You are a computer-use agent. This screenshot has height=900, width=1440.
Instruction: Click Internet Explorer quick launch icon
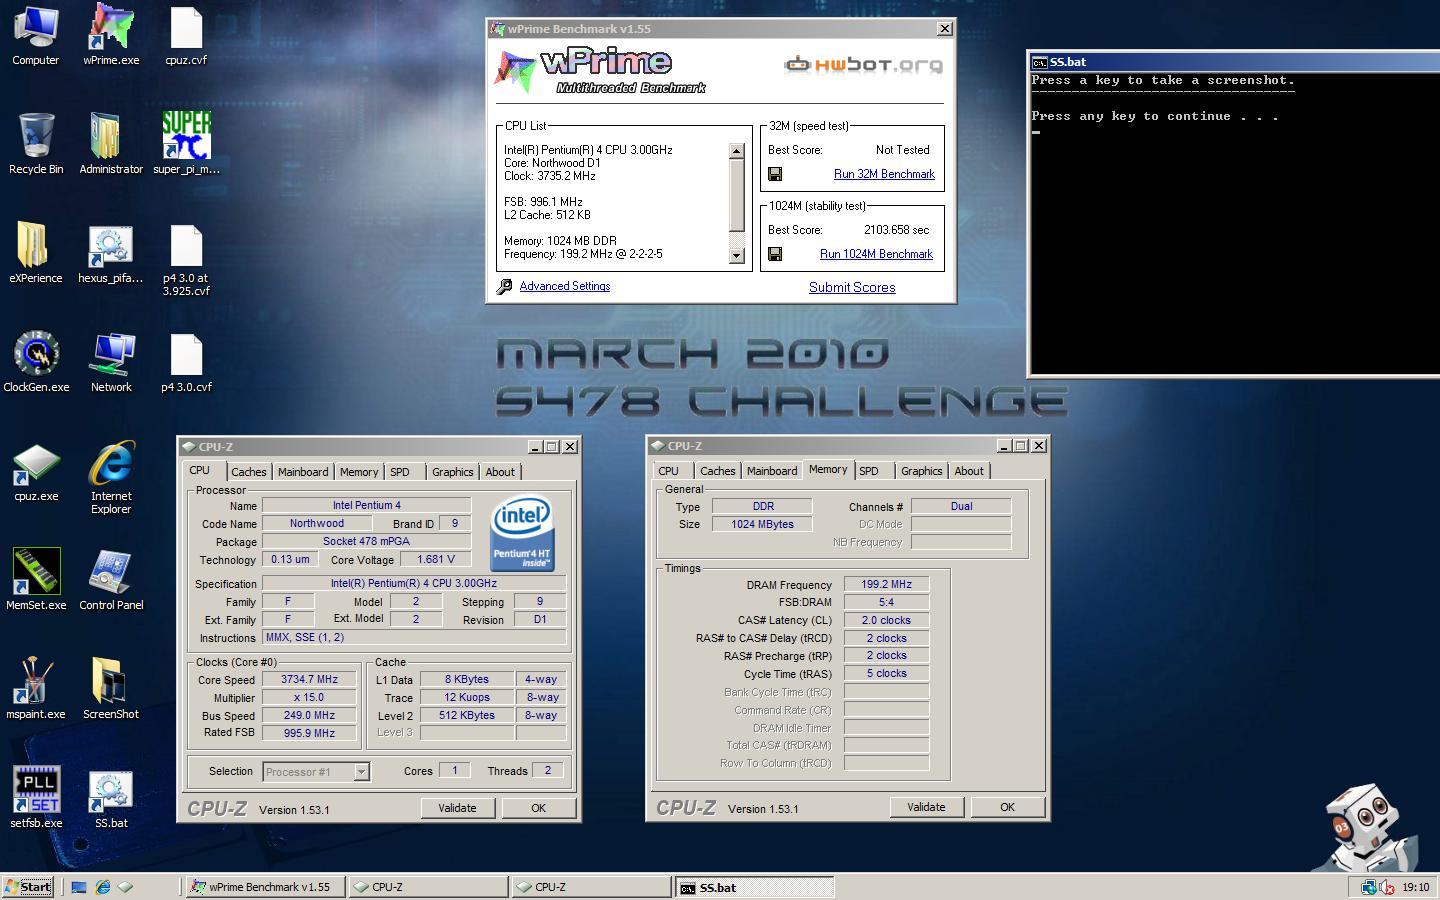coord(102,887)
